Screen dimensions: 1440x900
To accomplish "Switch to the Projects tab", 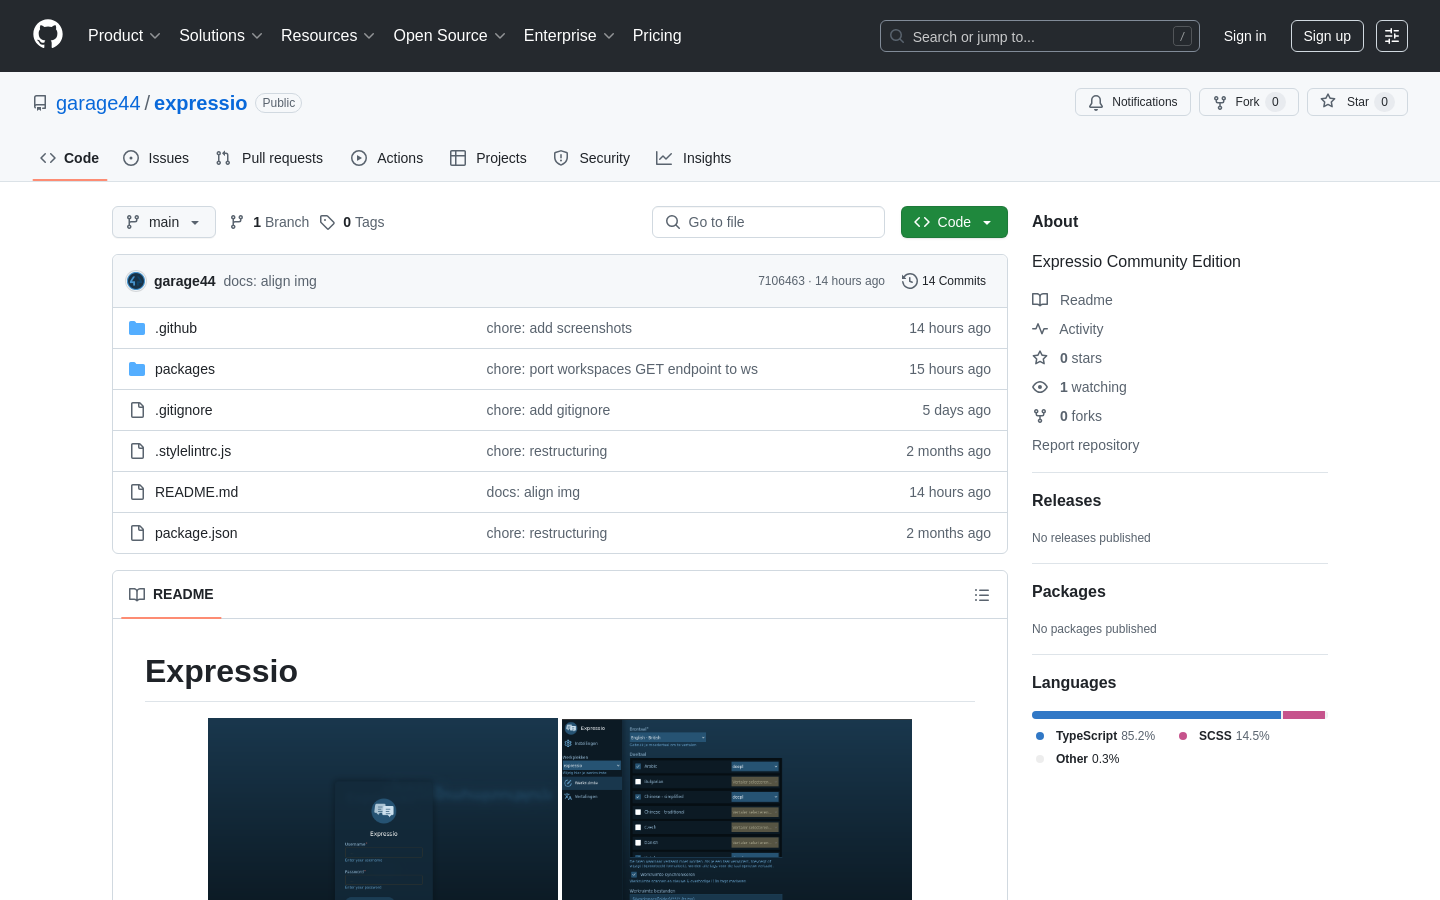I will pos(488,158).
